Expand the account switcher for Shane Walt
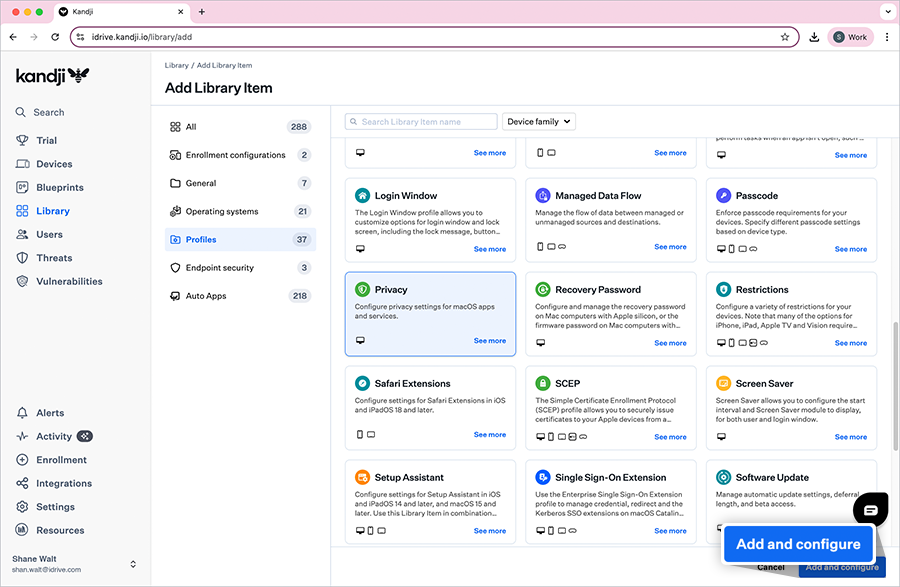This screenshot has height=587, width=900. pyautogui.click(x=133, y=565)
